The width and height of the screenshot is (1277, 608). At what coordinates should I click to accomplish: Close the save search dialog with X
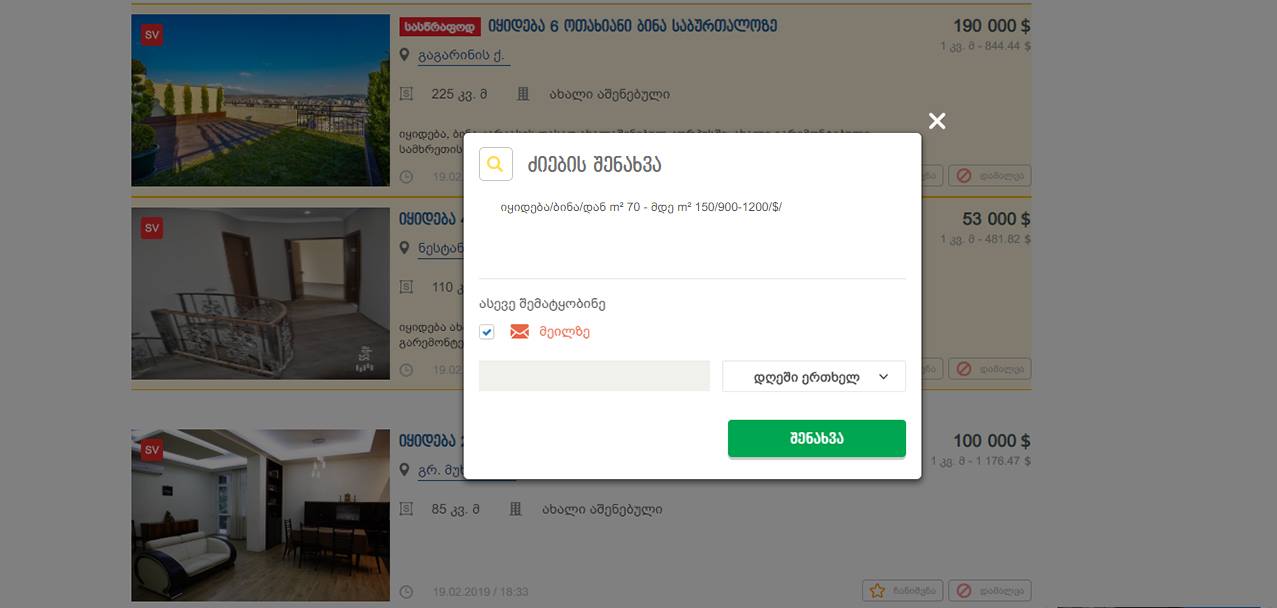936,121
